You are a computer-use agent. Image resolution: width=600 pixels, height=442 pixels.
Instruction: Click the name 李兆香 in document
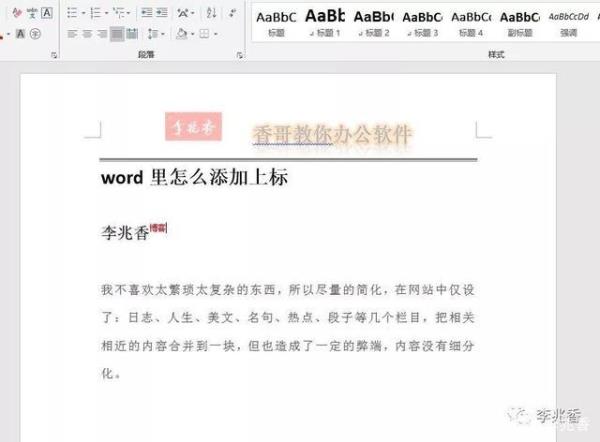click(125, 233)
